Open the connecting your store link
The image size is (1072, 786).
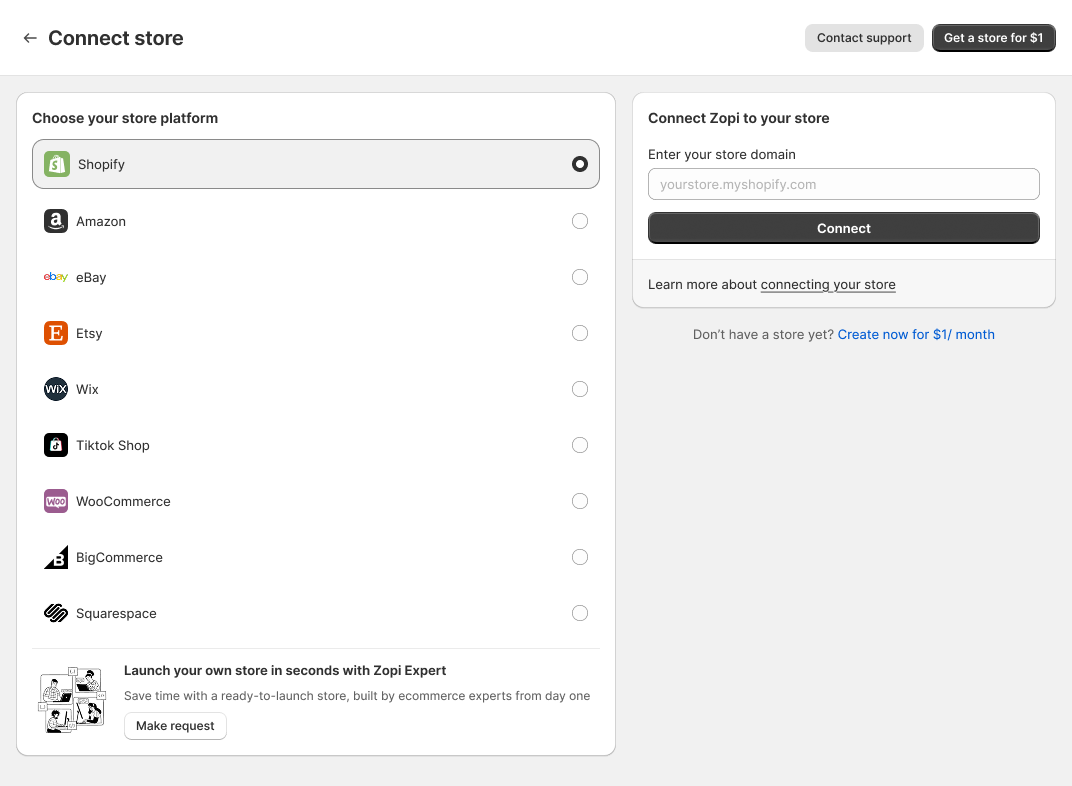(828, 285)
